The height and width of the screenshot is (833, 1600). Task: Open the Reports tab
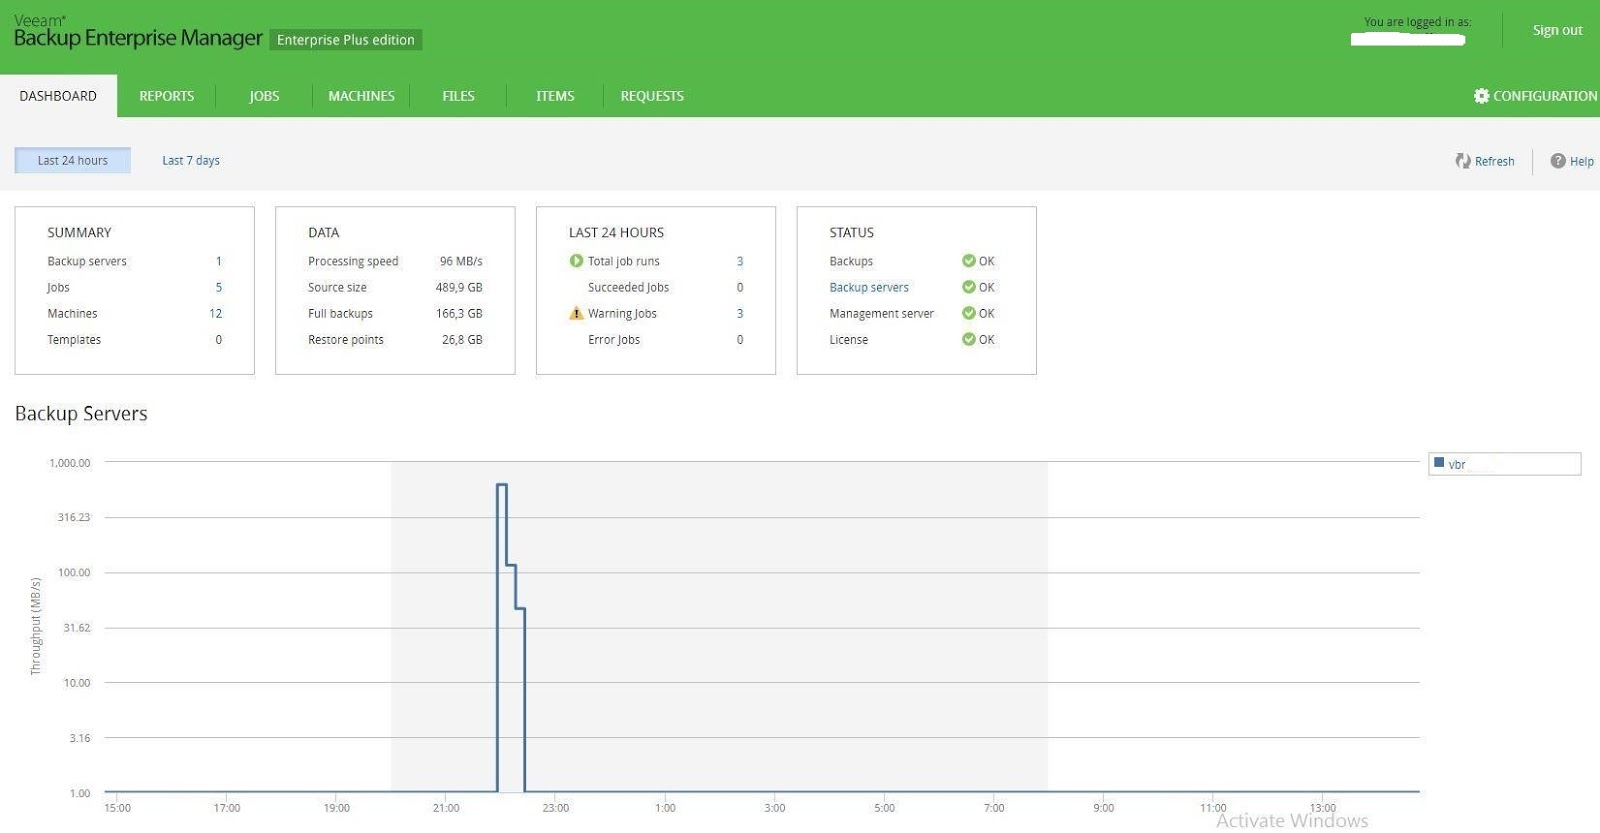click(167, 96)
